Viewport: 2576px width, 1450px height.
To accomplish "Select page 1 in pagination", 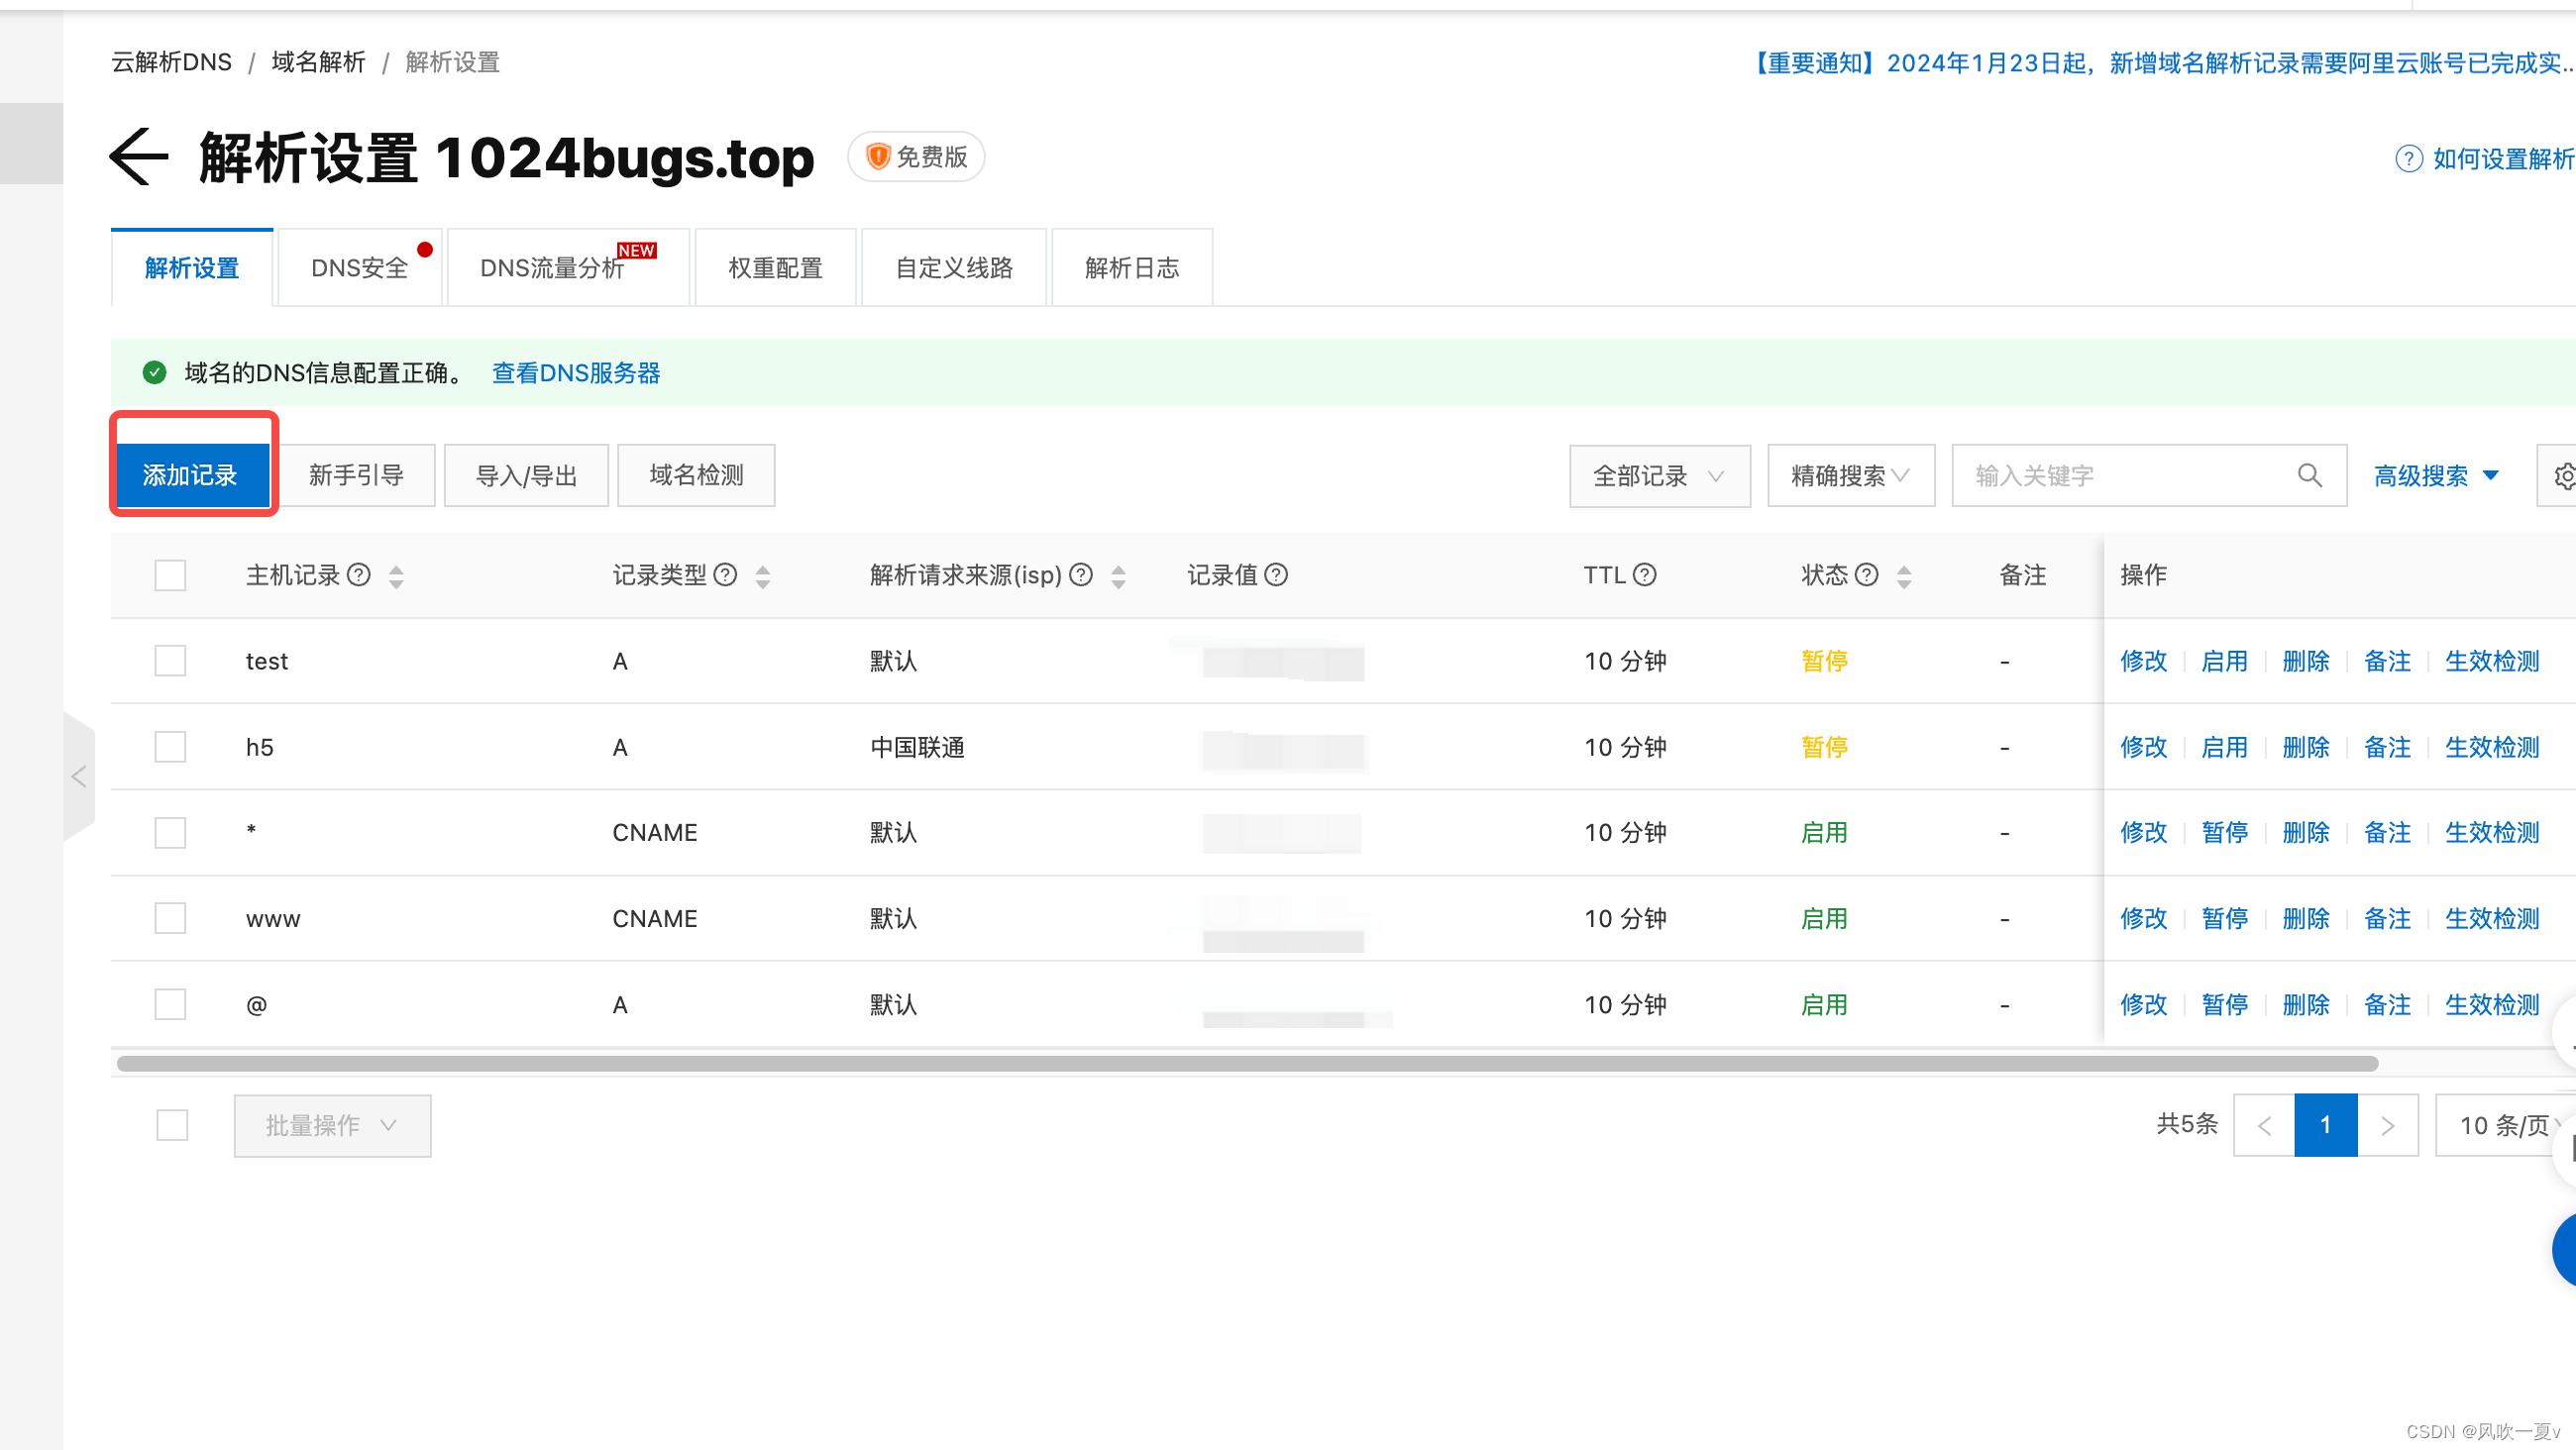I will click(2326, 1125).
